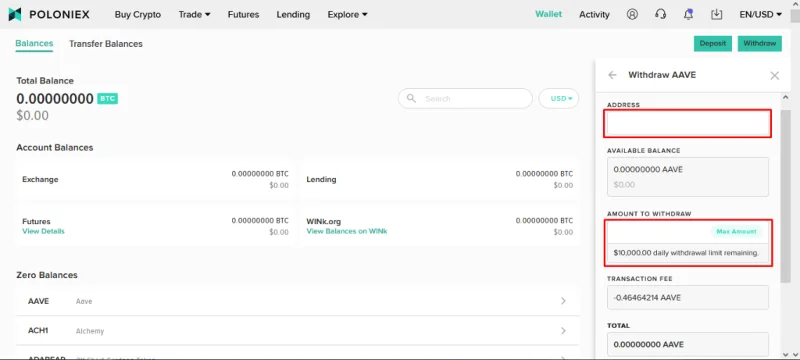Screen dimensions: 800x360
Task: Open the user profile icon
Action: click(632, 14)
